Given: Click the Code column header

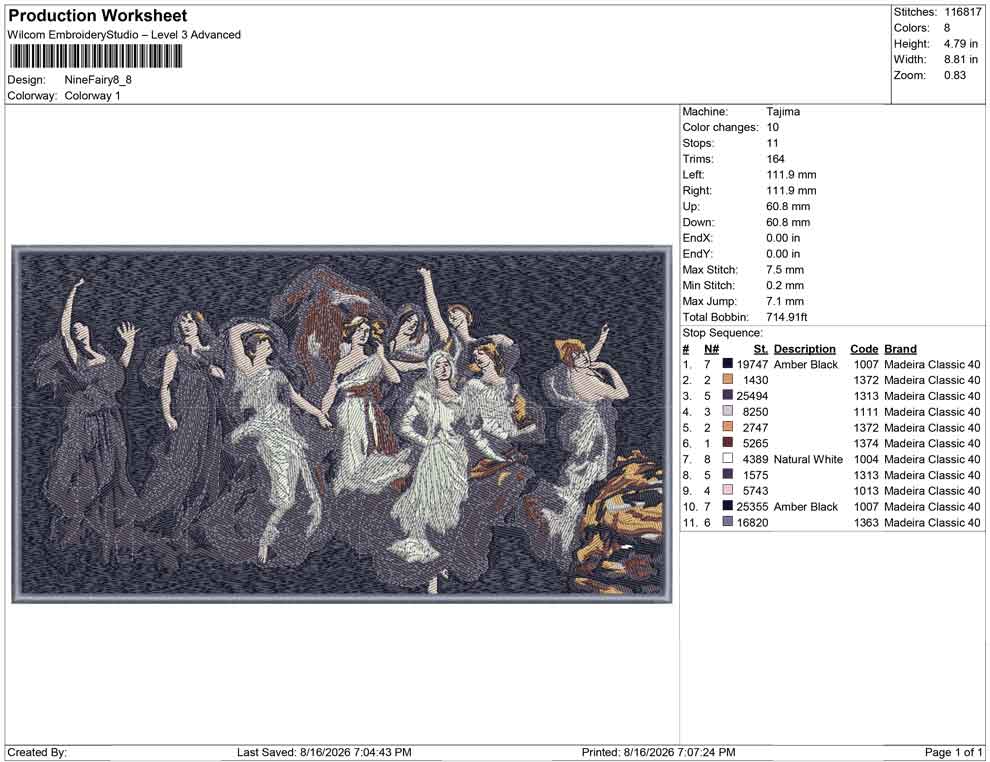Looking at the screenshot, I should [864, 349].
